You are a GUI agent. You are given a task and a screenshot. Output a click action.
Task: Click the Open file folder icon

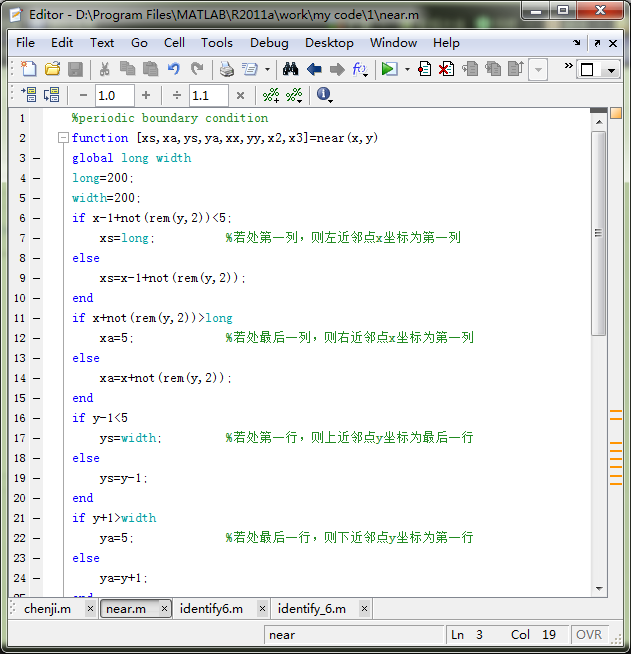(52, 69)
